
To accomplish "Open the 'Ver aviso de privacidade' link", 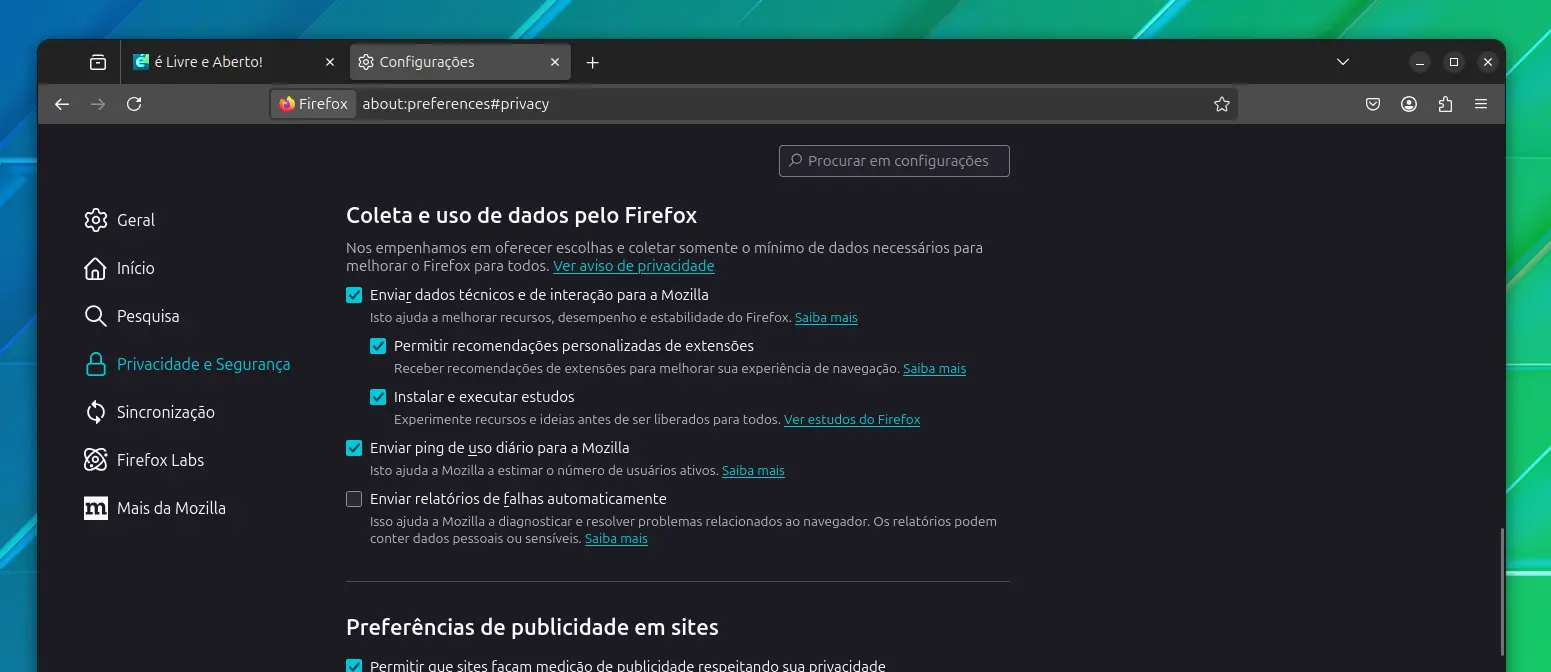I will pos(634,266).
